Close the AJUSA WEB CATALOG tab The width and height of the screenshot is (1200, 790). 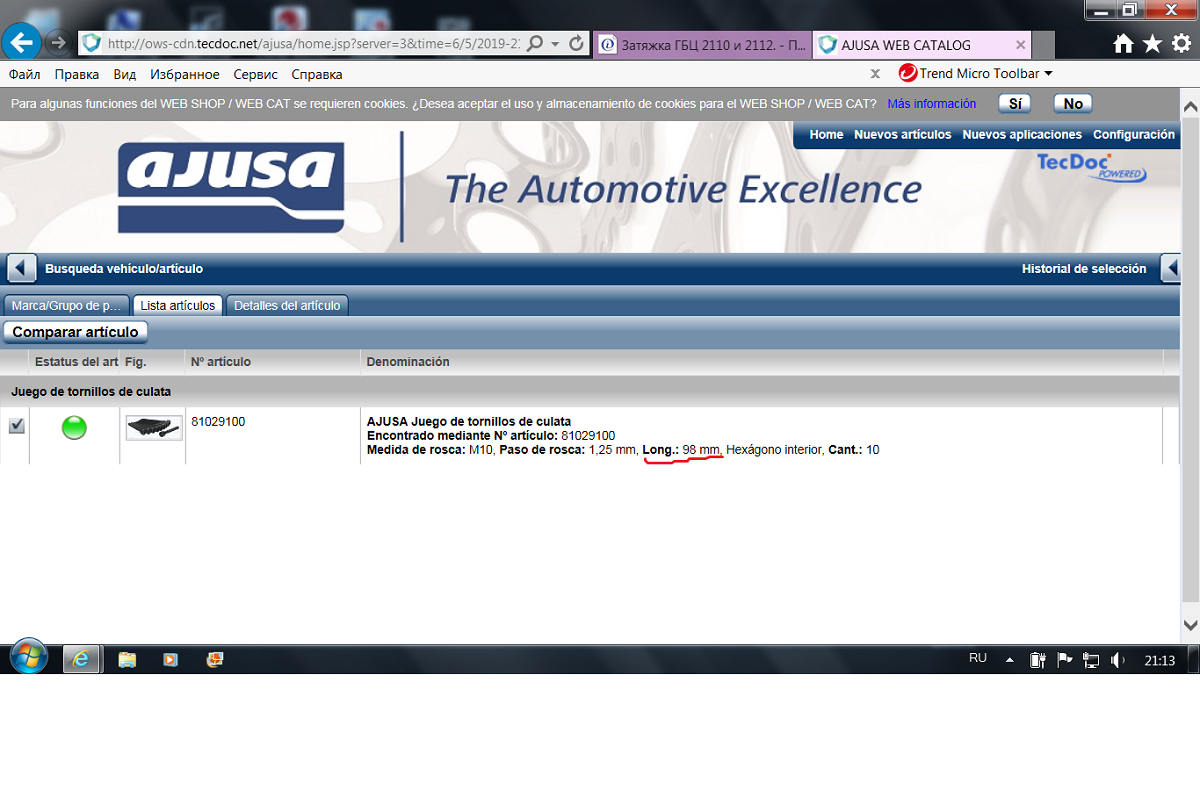(1020, 45)
